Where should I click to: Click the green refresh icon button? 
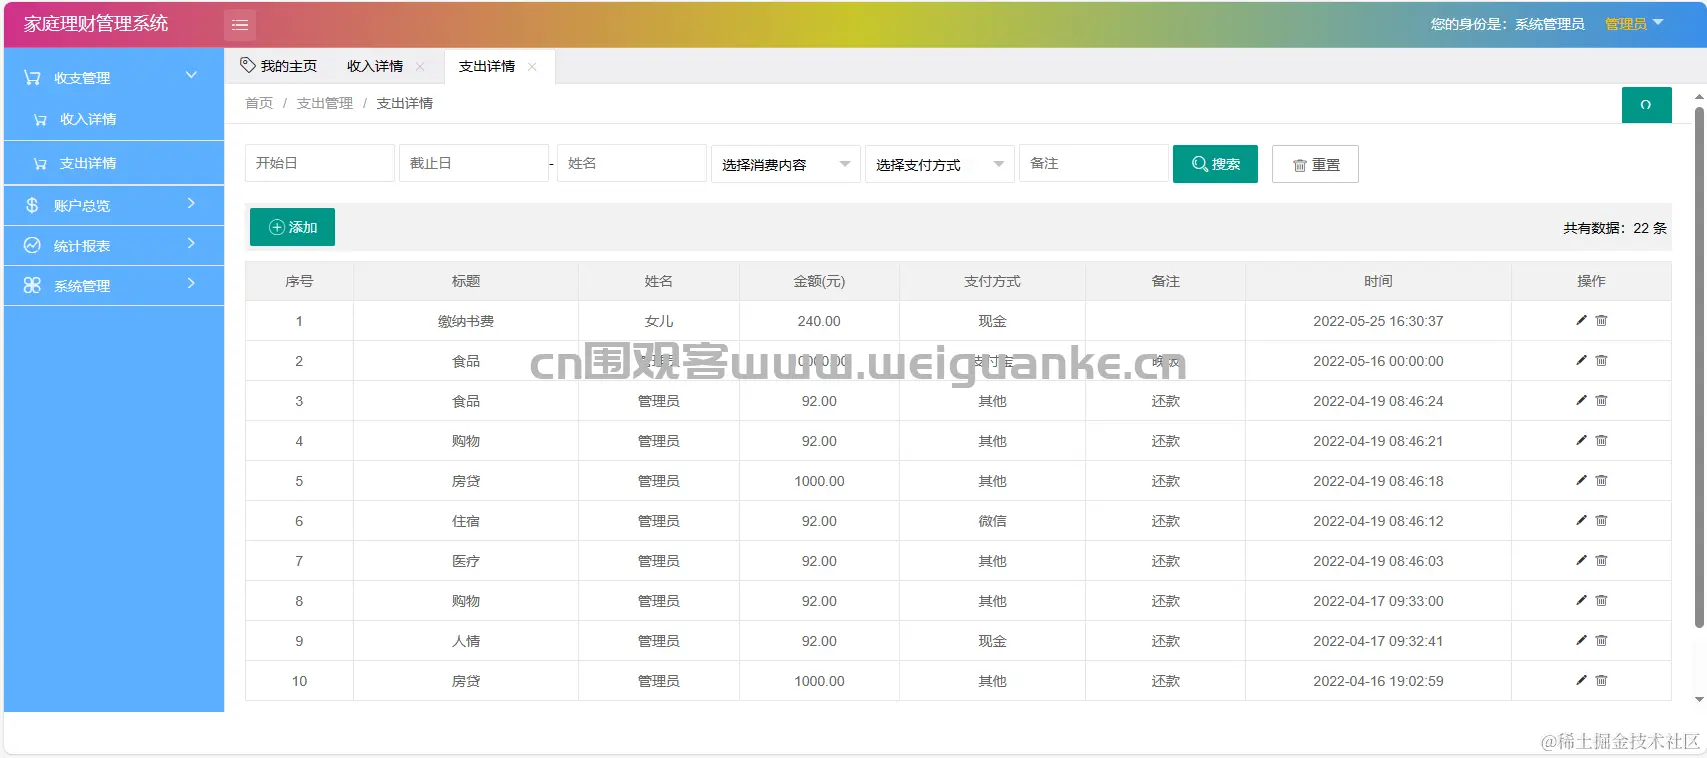pos(1646,105)
